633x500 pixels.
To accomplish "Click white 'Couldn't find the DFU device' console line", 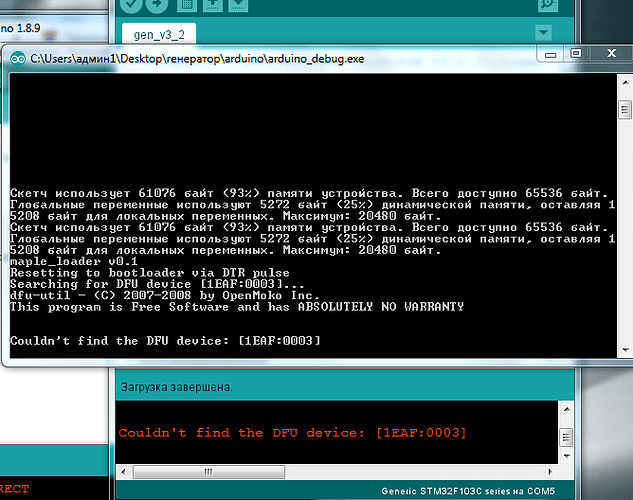I will click(x=165, y=341).
